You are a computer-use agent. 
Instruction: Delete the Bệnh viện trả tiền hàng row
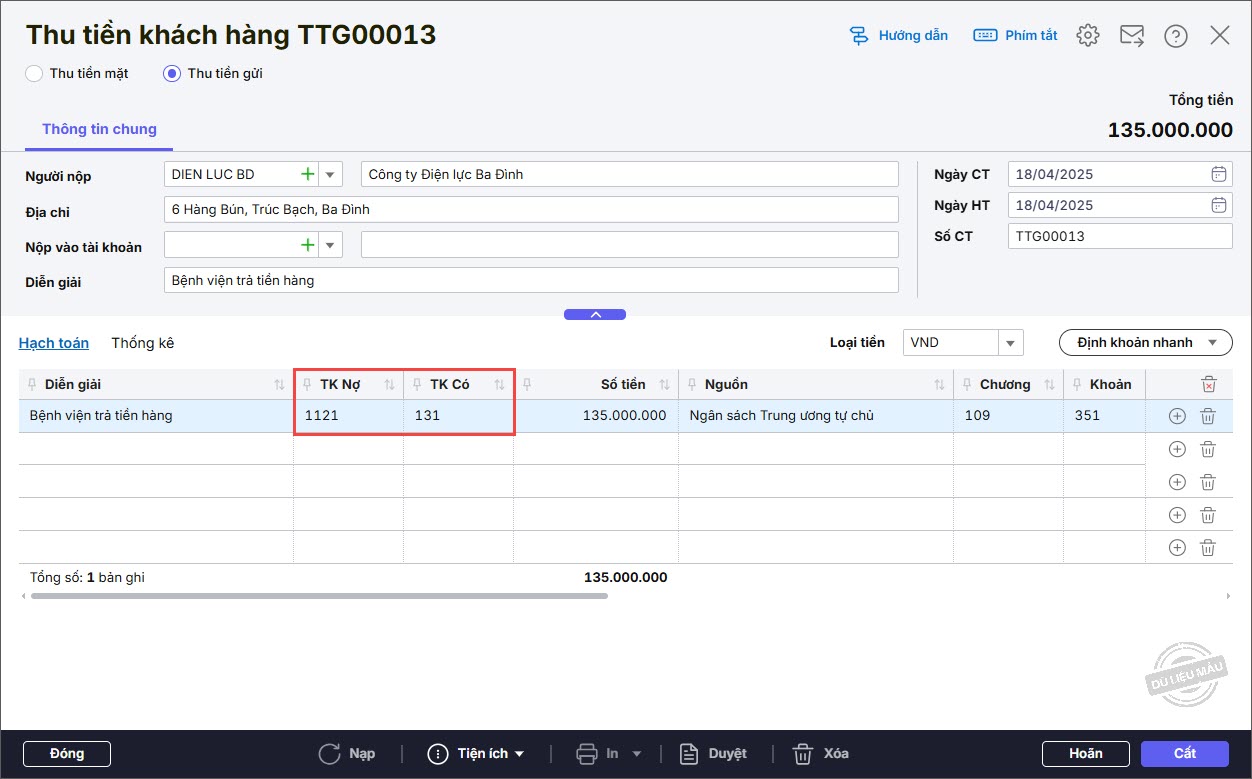[x=1208, y=416]
